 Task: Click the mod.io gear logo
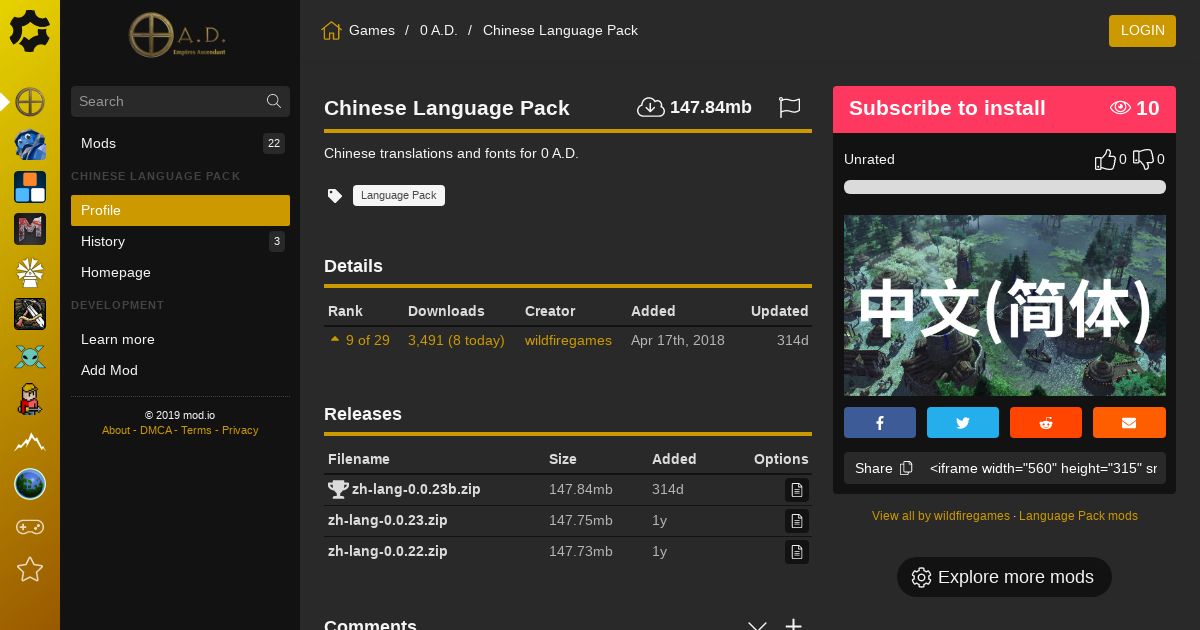(30, 31)
